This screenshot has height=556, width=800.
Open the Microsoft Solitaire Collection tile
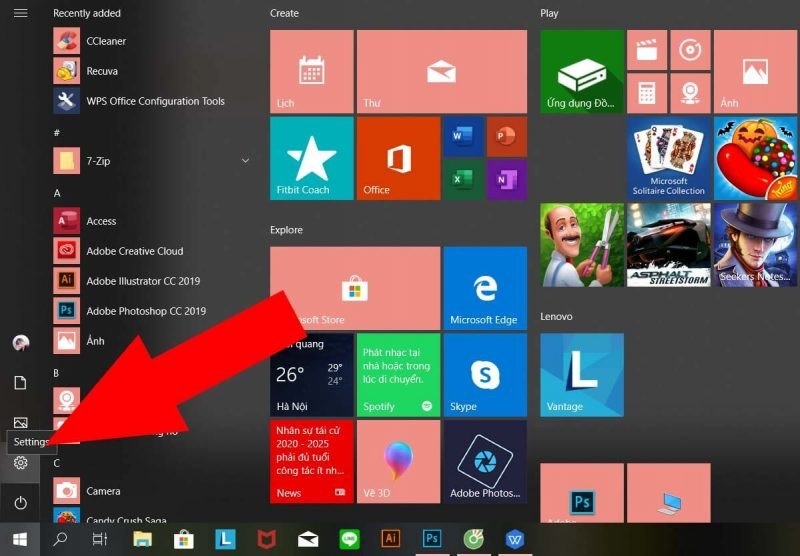(669, 158)
